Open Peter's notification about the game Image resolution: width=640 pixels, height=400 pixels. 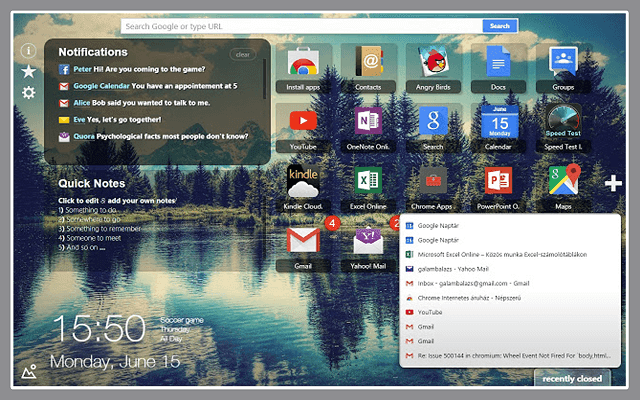tap(153, 70)
